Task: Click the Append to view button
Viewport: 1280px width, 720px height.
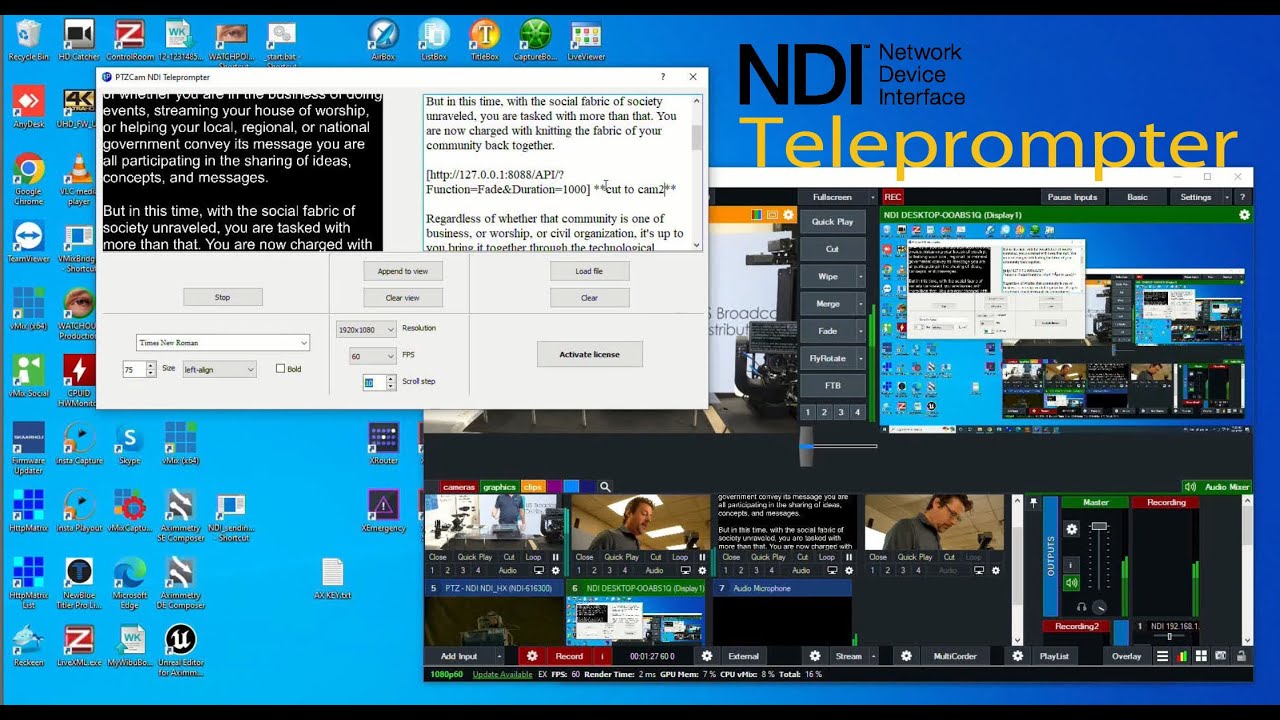Action: (x=402, y=271)
